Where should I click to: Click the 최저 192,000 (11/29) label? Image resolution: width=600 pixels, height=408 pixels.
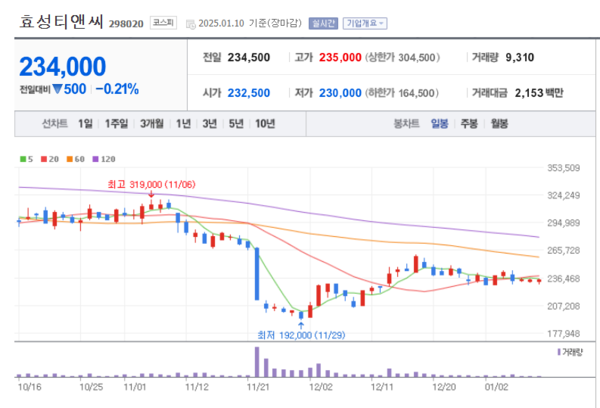coord(301,335)
